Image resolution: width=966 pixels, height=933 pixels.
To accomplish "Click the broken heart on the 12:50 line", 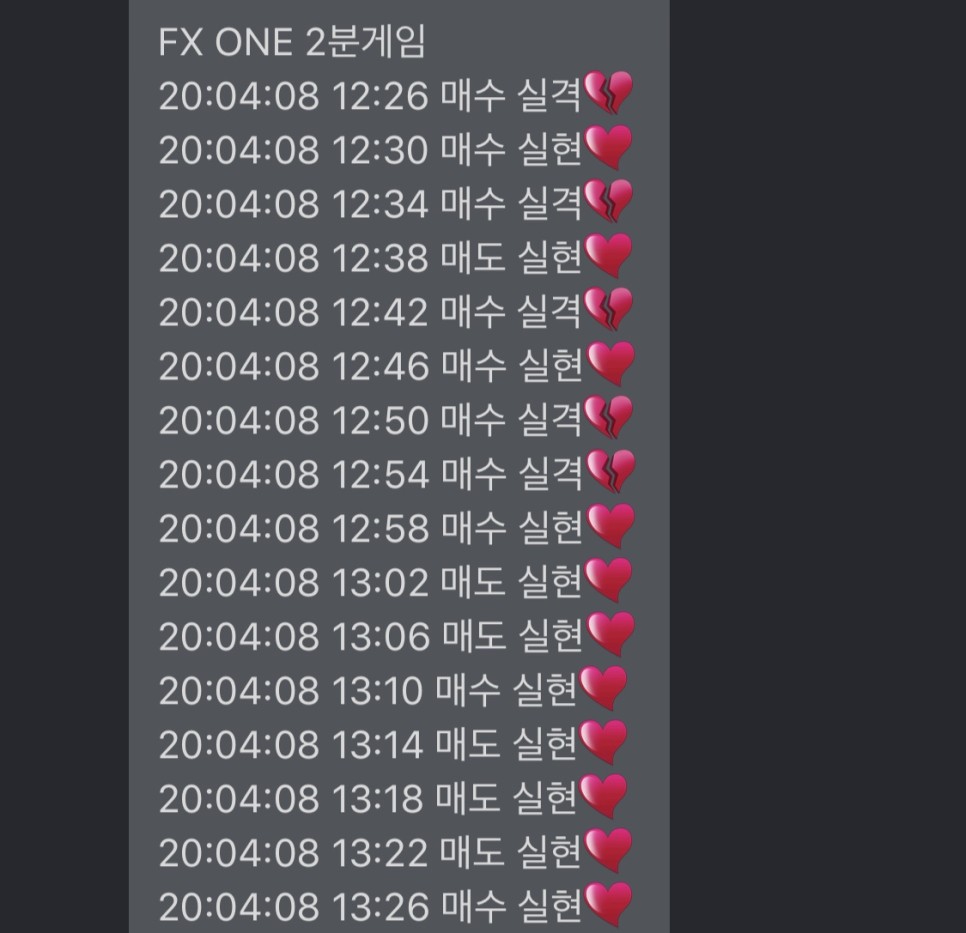I will [x=608, y=417].
